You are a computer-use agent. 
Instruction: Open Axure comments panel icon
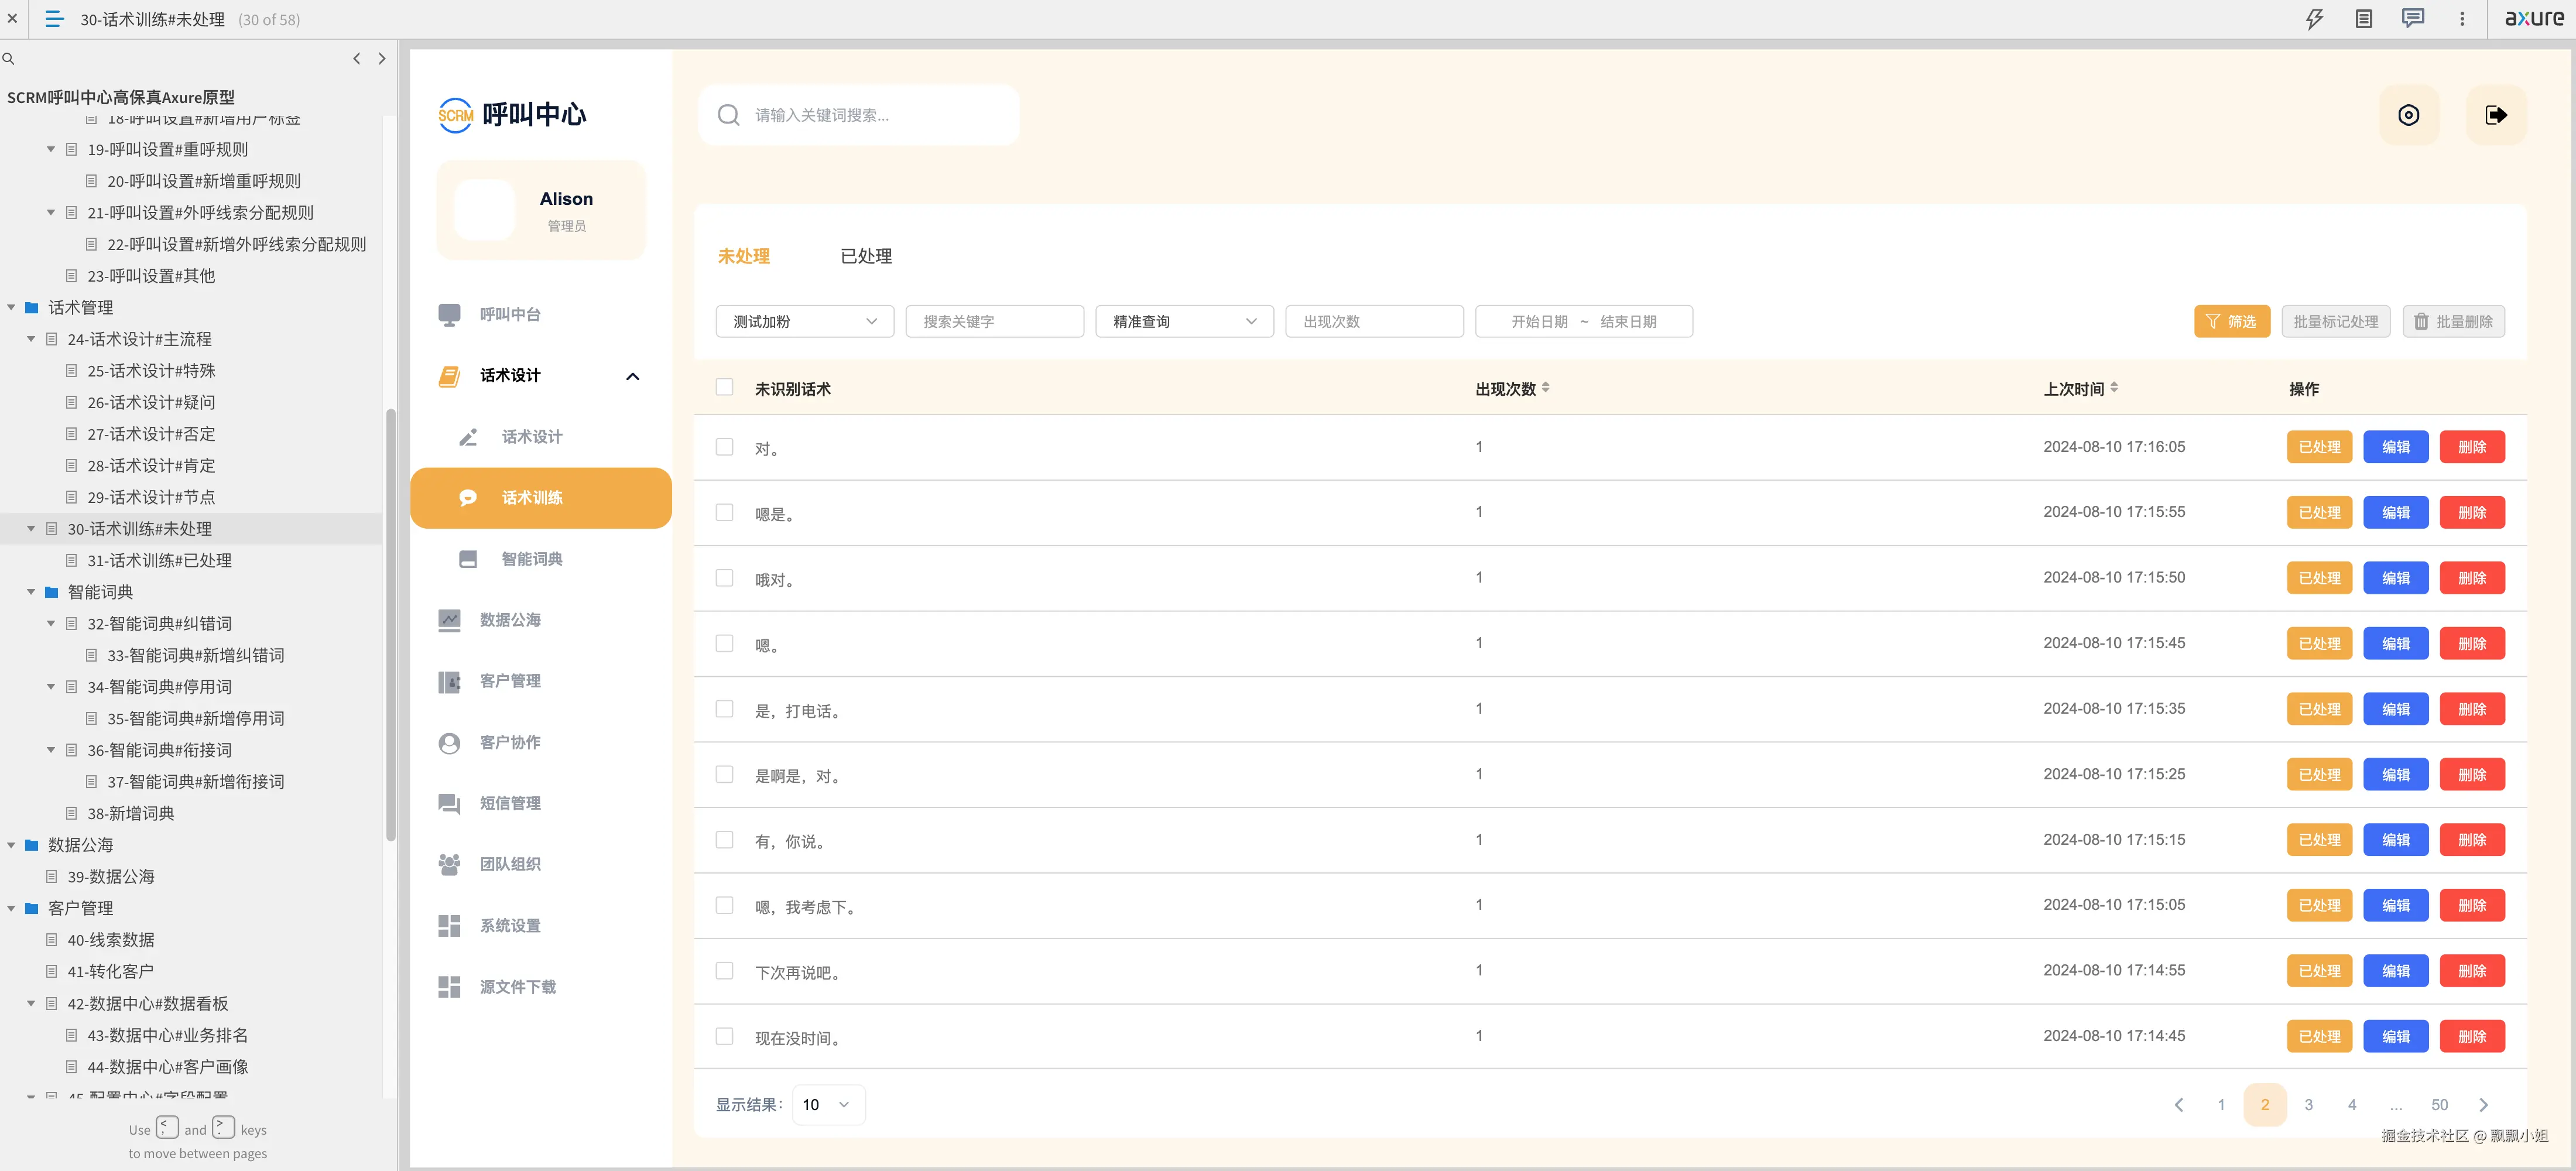click(2412, 19)
